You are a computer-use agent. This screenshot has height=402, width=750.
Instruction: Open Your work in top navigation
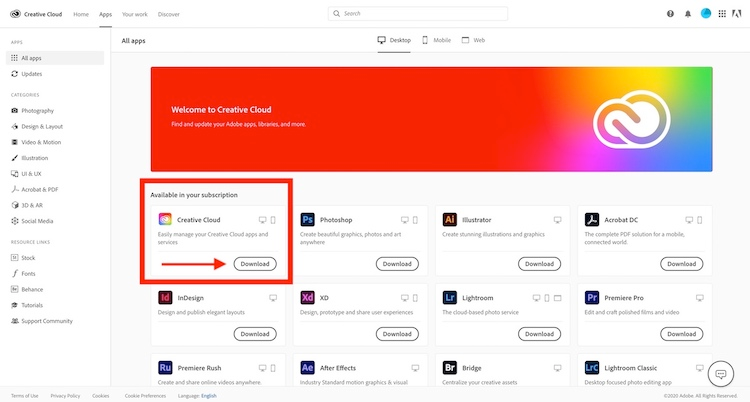point(134,14)
